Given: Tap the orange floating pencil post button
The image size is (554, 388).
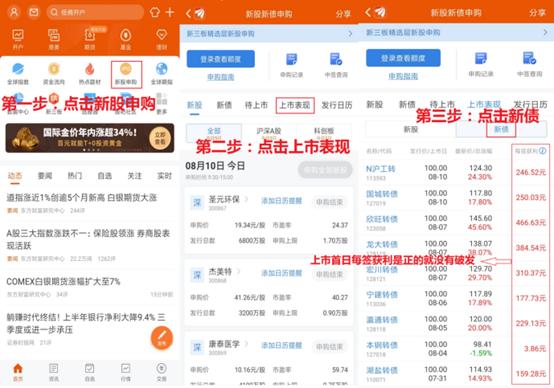Looking at the screenshot, I should 162,338.
